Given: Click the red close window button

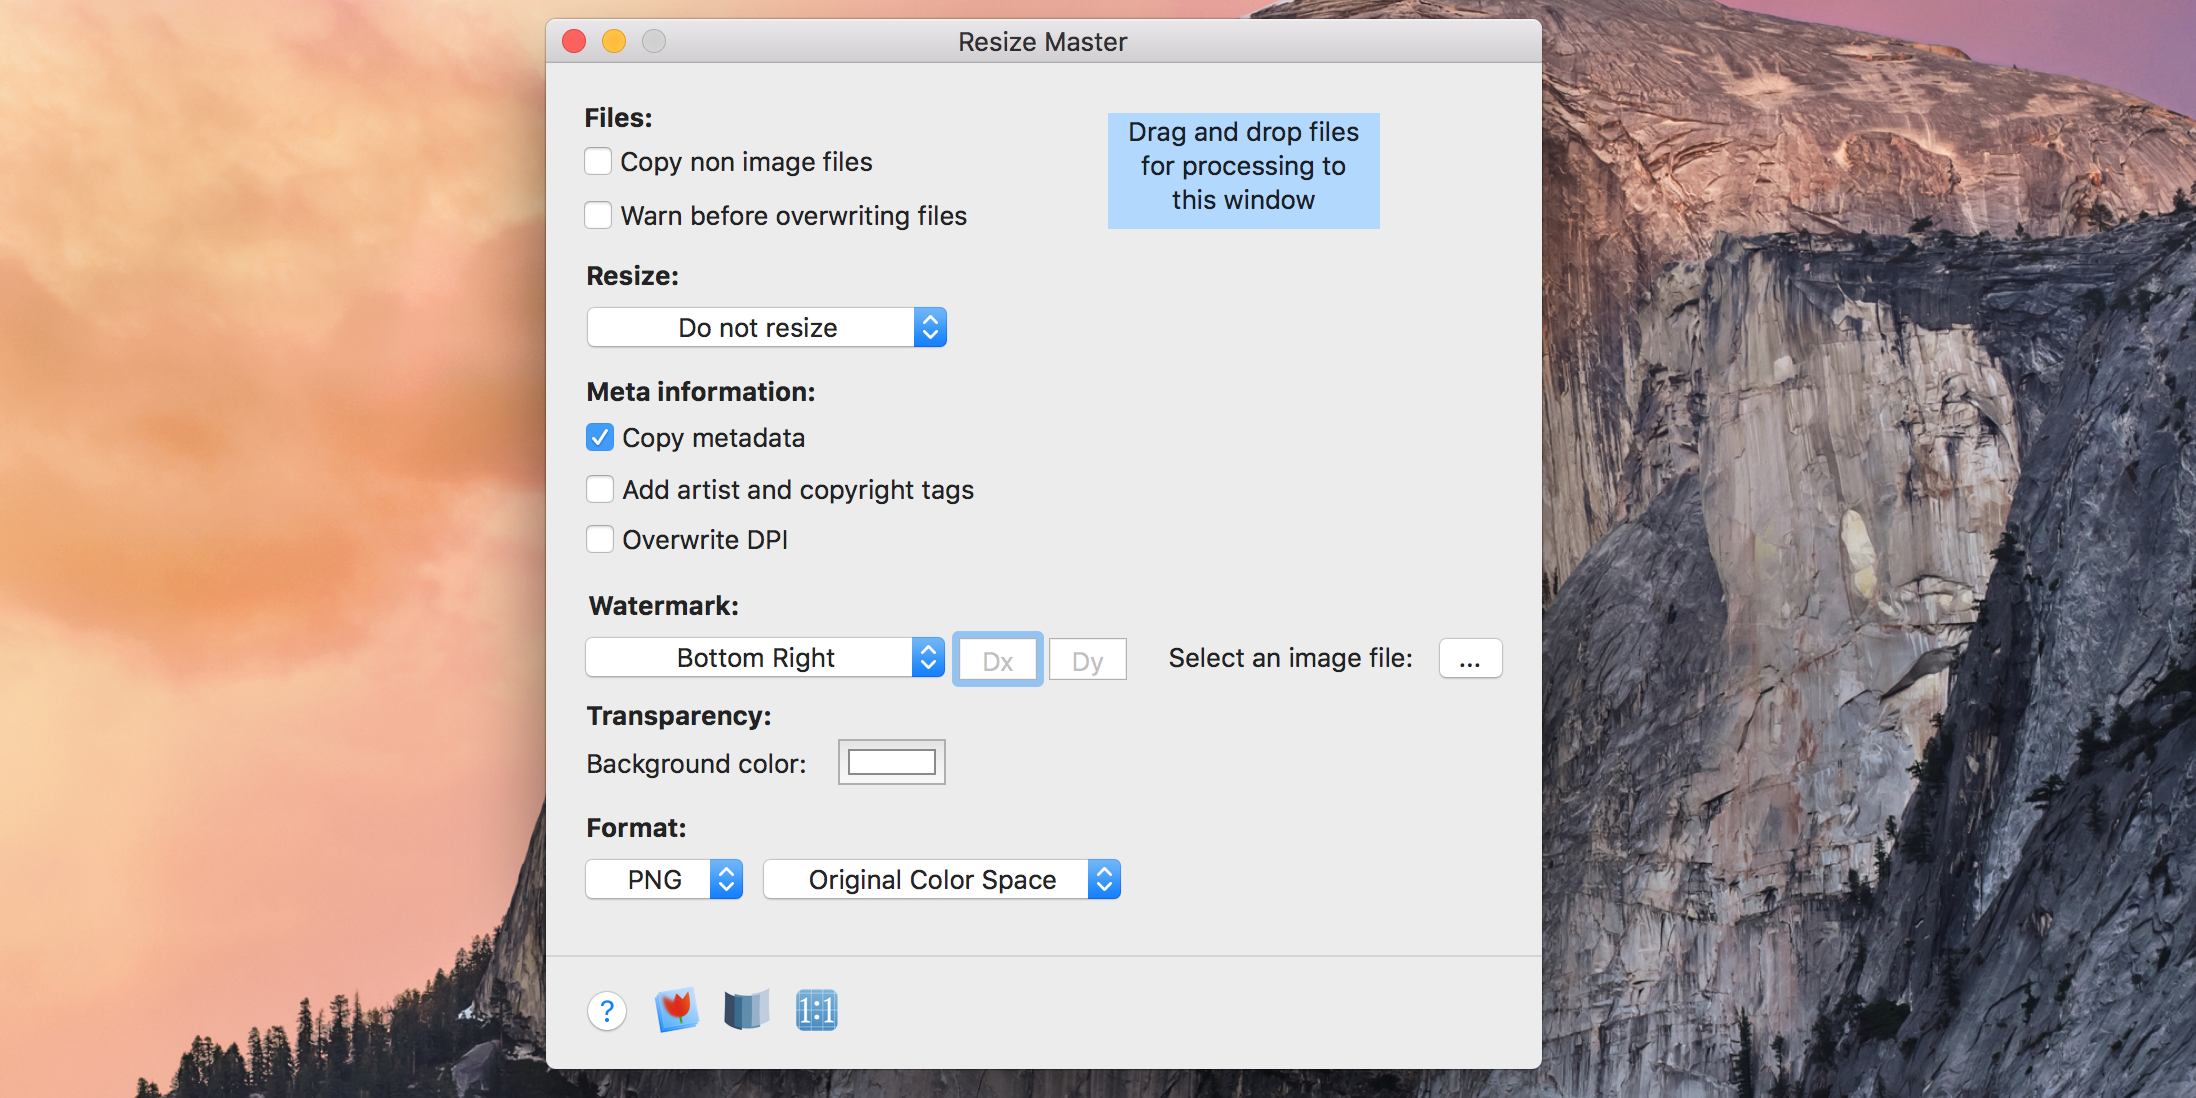Looking at the screenshot, I should 574,41.
